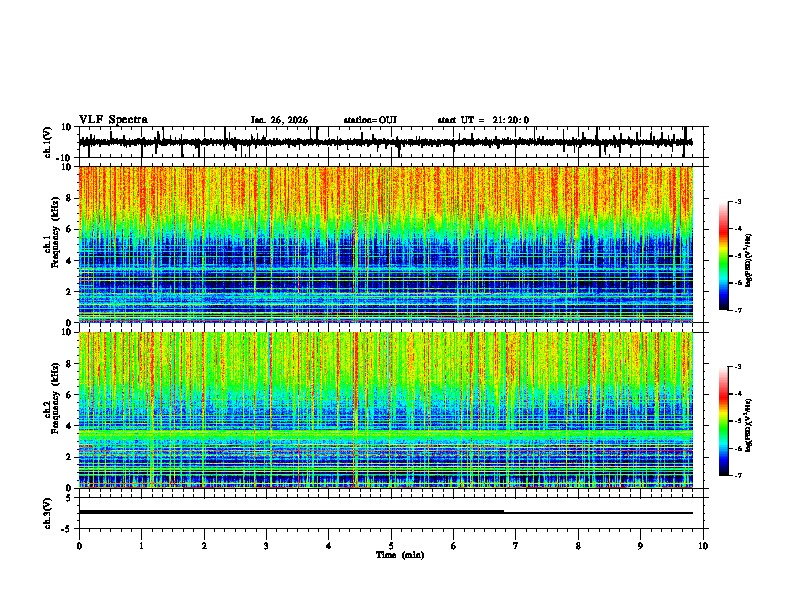
Task: Click the "ch.1(V)" axis label
Action: 48,142
